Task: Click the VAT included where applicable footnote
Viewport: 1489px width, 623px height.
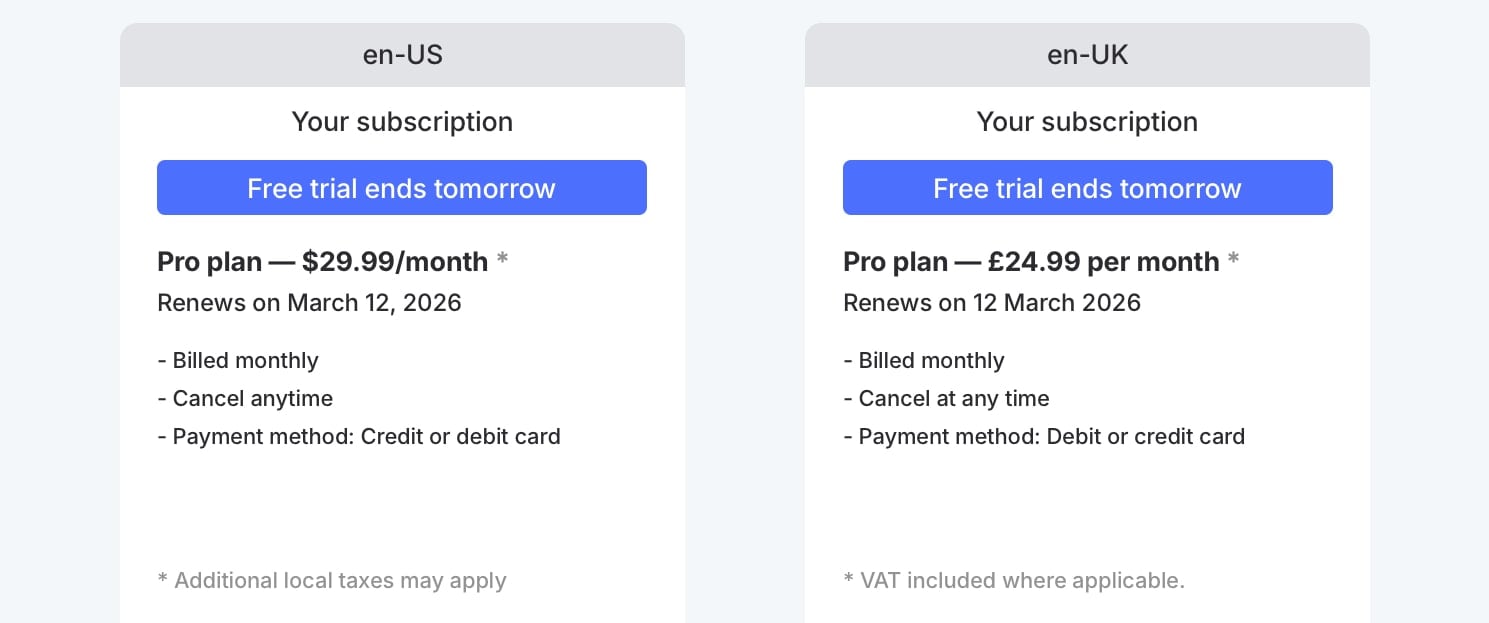Action: pos(1014,581)
